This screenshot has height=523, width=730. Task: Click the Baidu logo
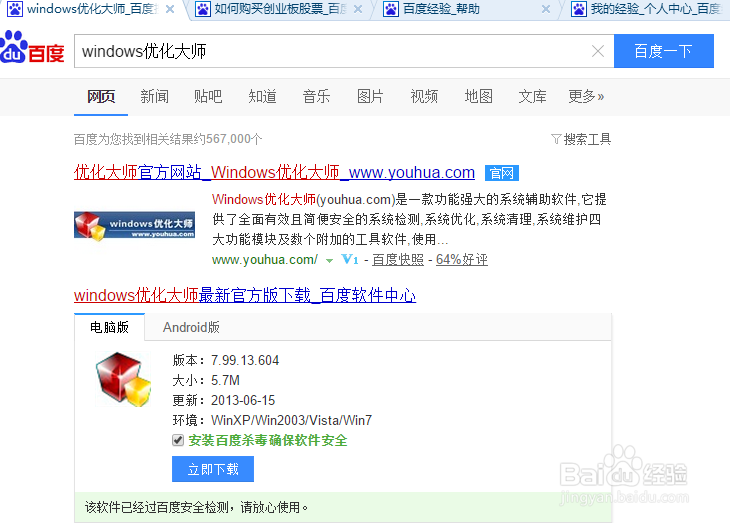click(32, 47)
